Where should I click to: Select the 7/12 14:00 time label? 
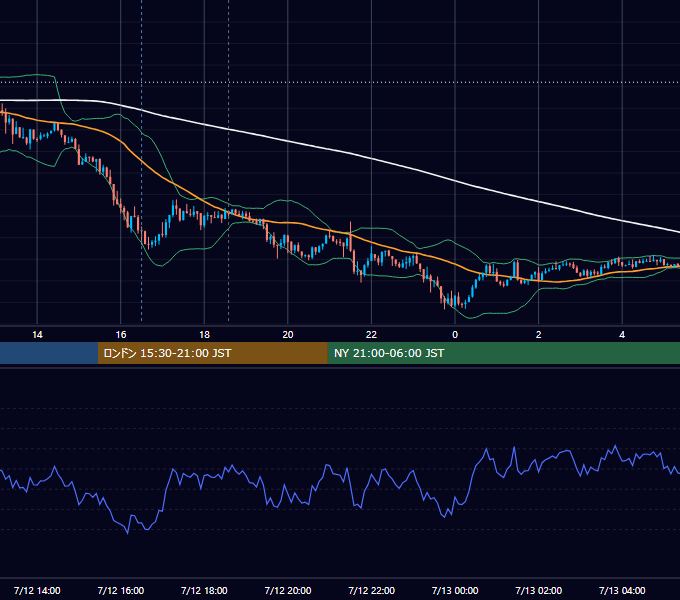[37, 590]
